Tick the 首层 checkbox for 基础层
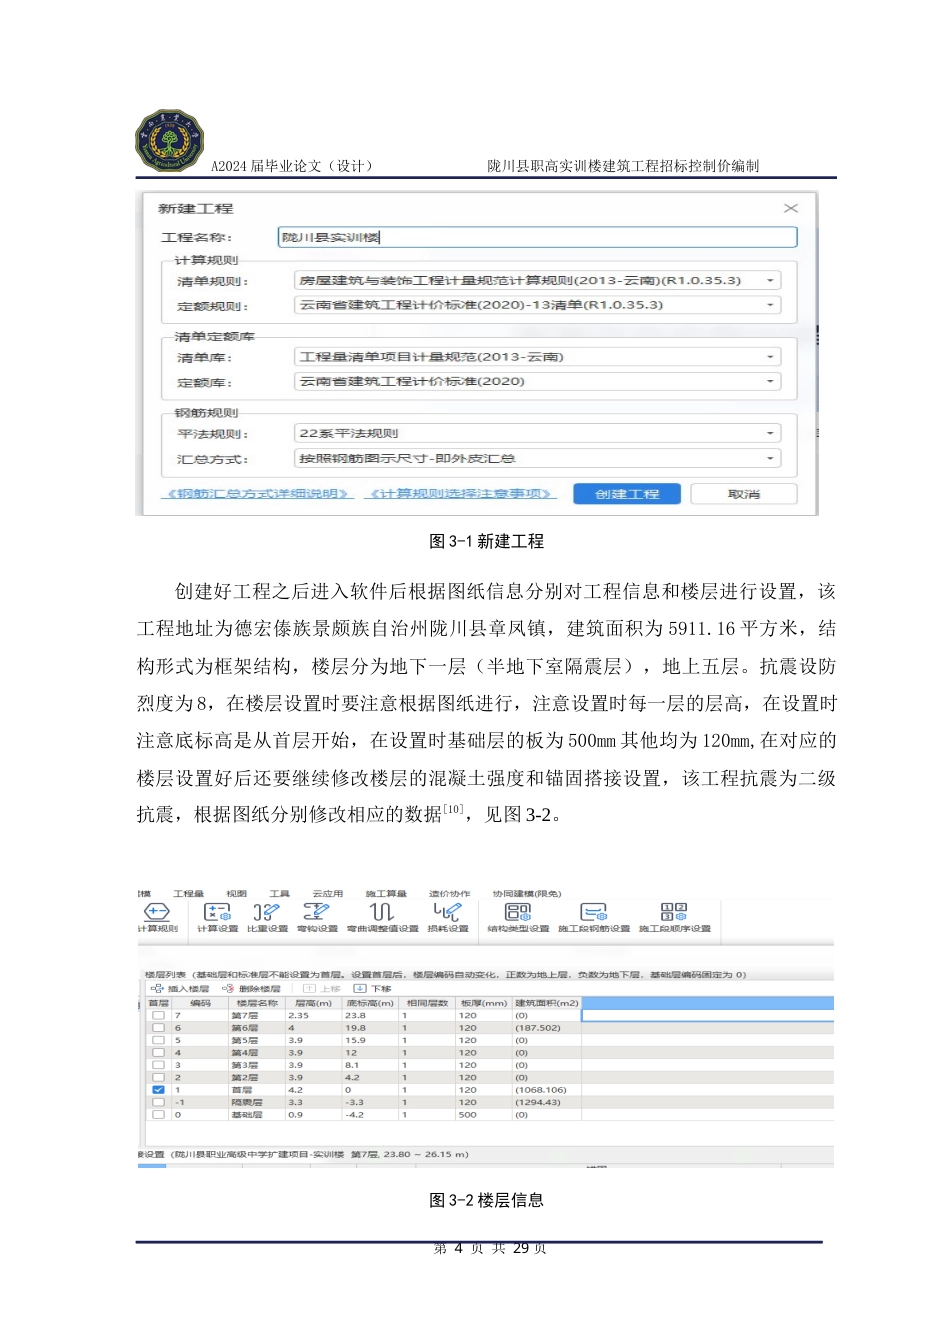 click(x=158, y=1114)
